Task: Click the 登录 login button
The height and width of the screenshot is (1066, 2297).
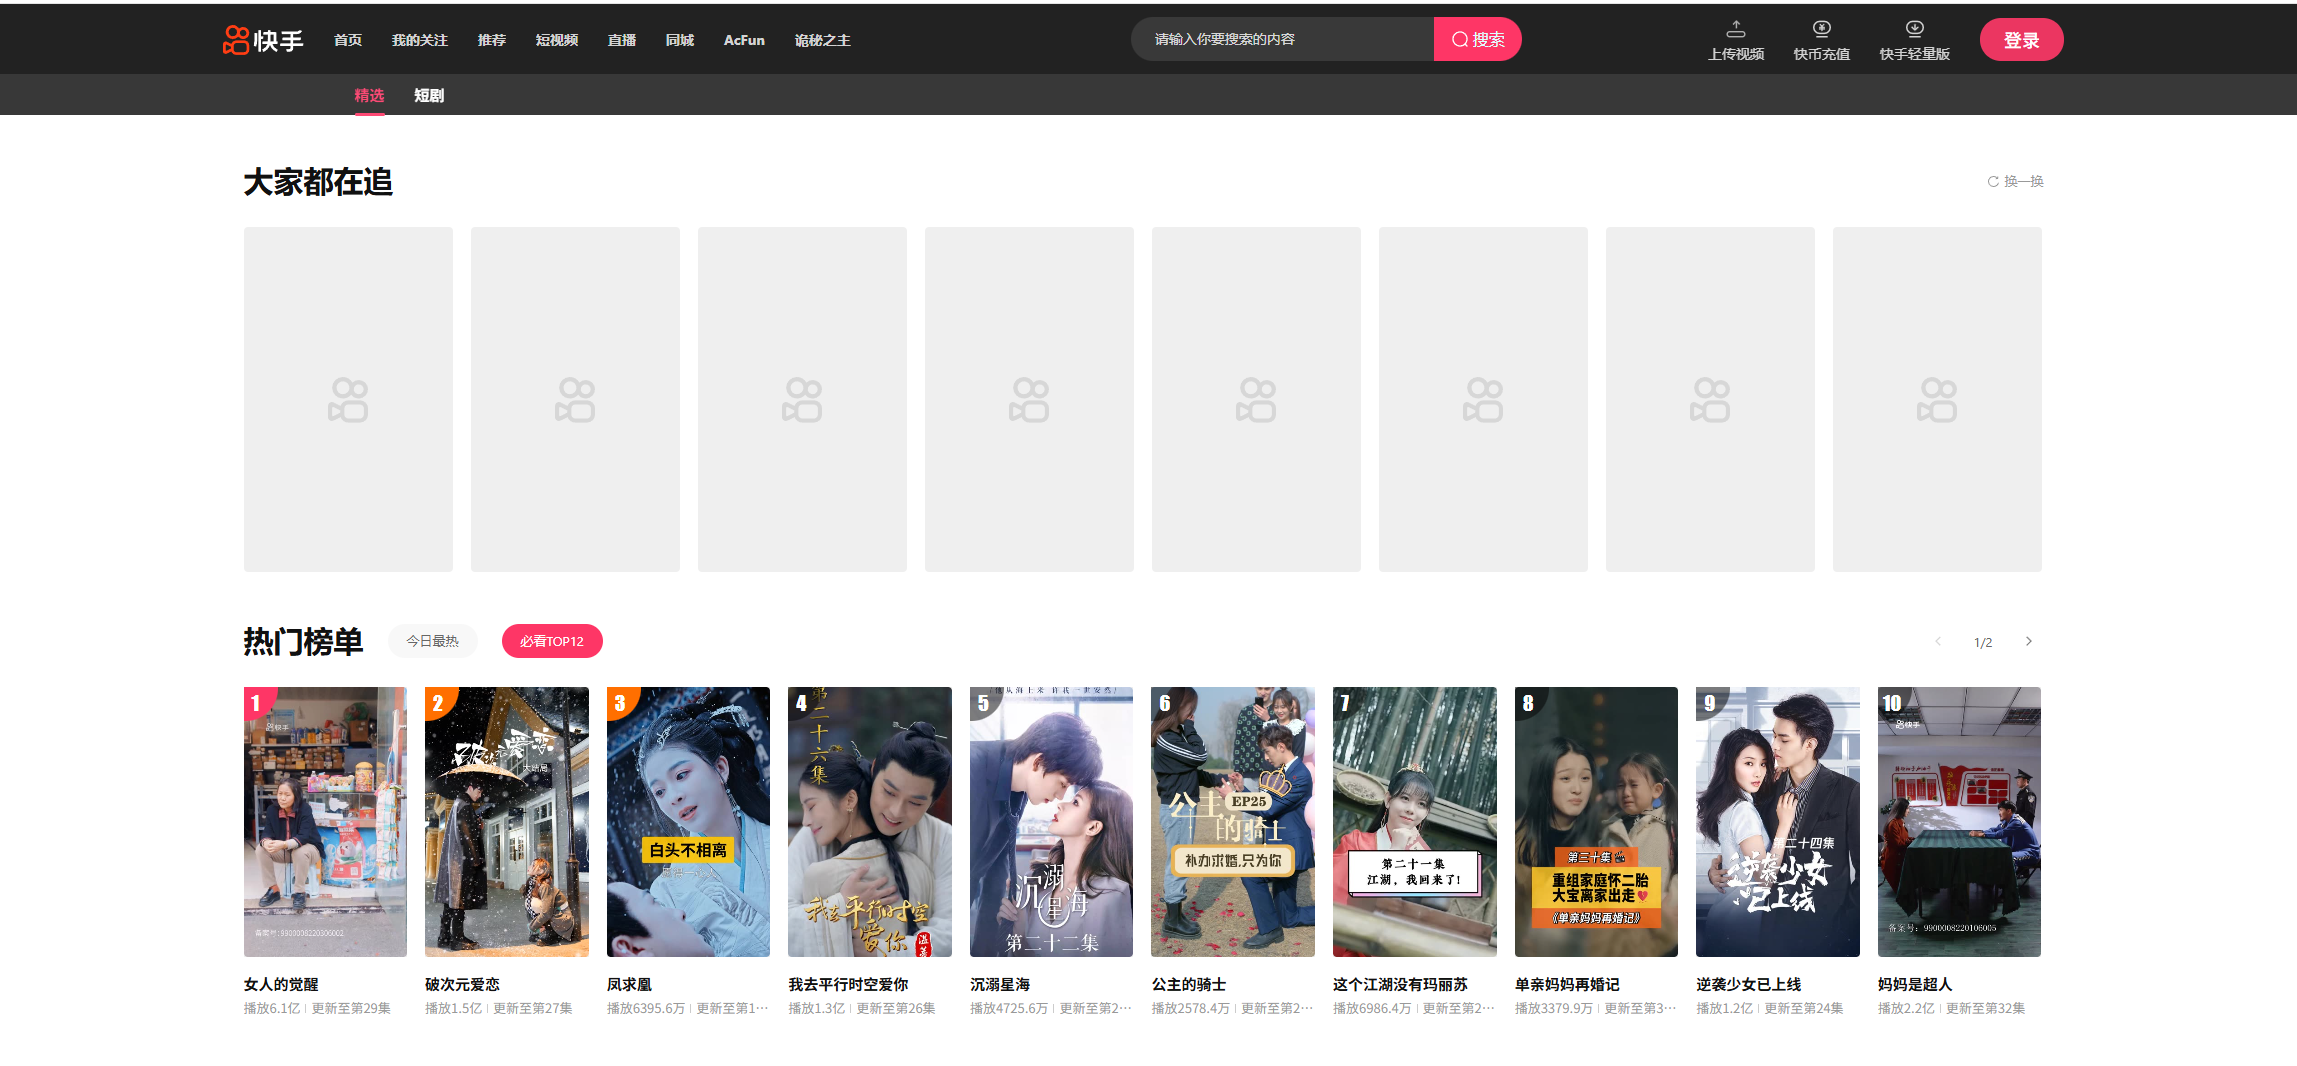Action: coord(2021,40)
